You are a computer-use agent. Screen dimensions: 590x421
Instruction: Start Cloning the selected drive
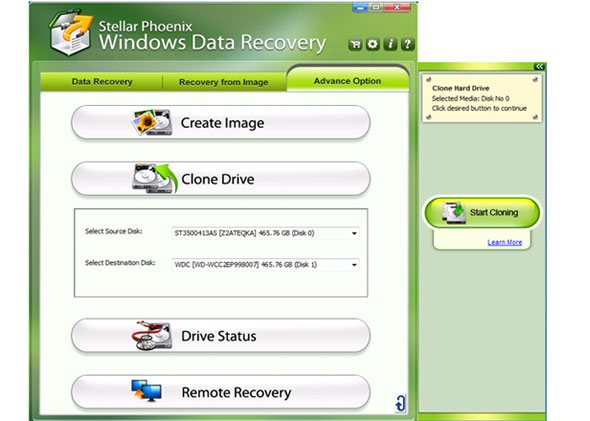click(x=482, y=213)
